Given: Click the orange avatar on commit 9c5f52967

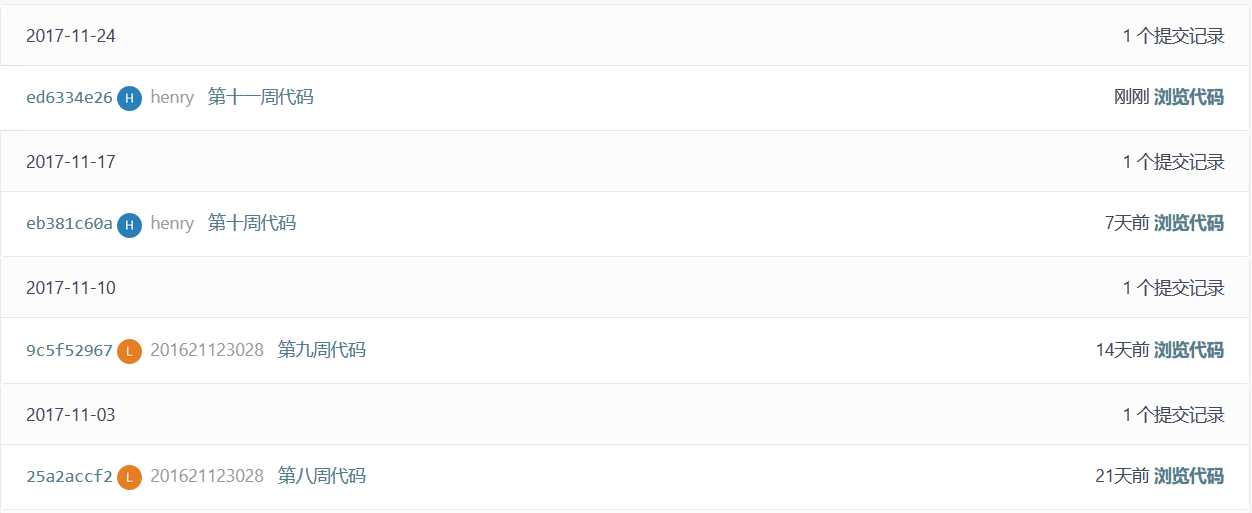Looking at the screenshot, I should [129, 351].
